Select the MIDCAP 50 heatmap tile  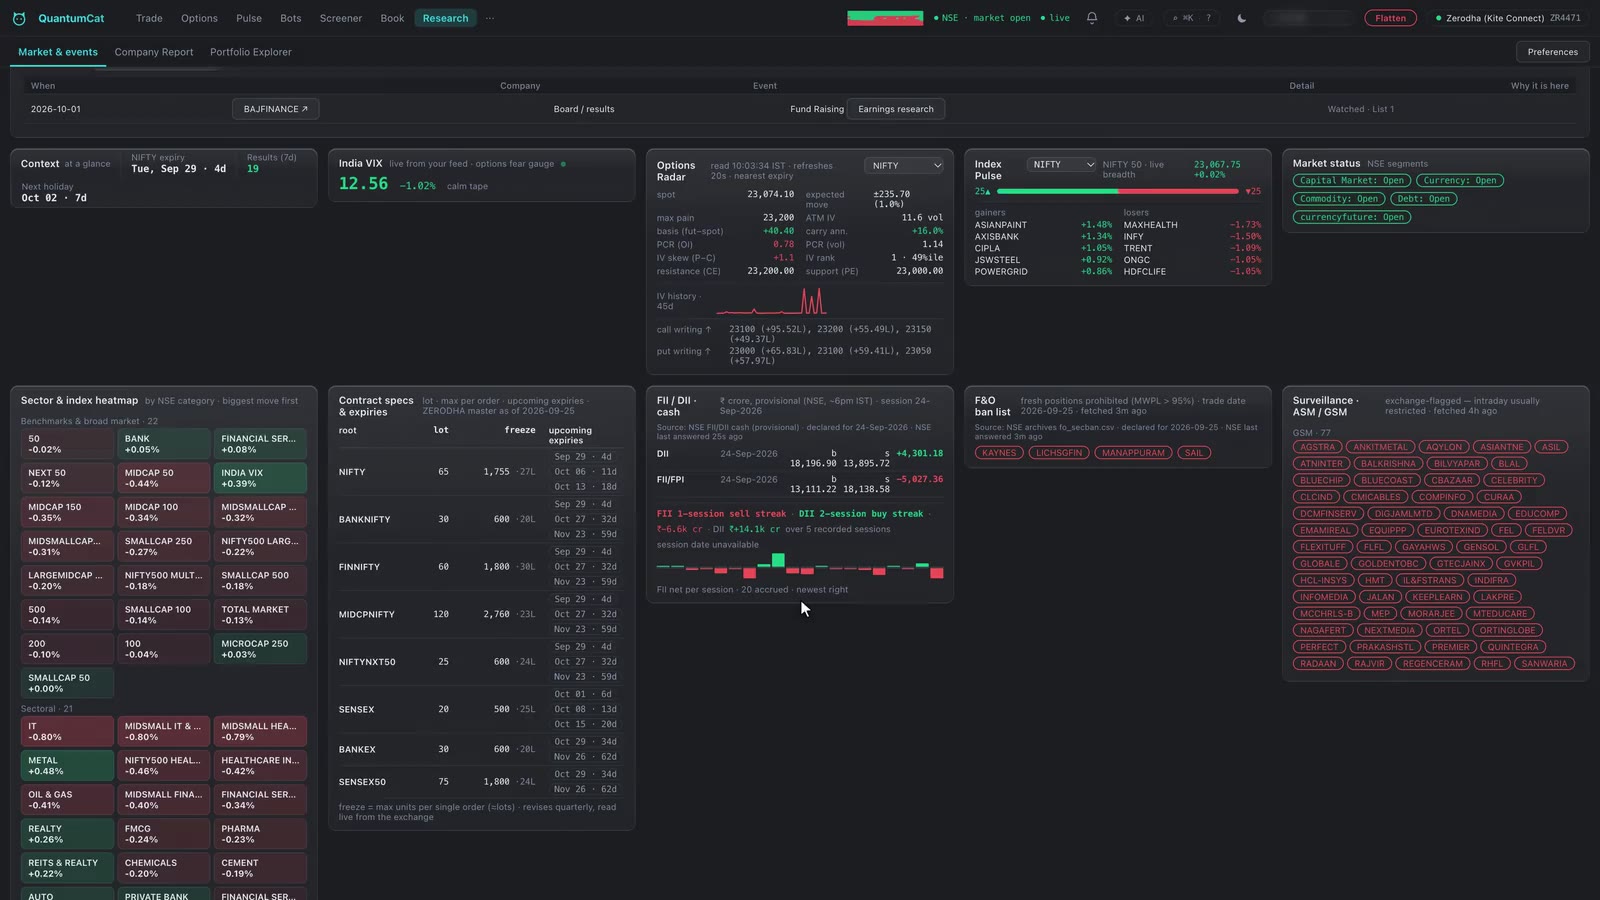163,478
